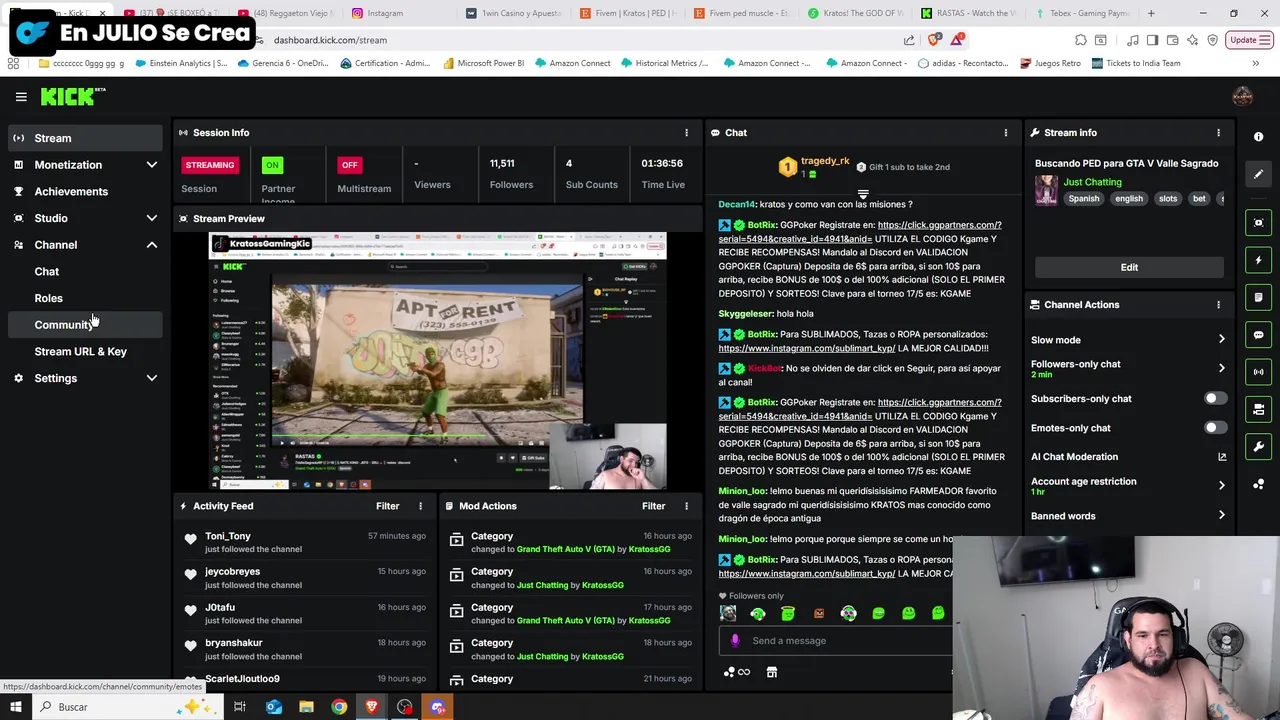Image resolution: width=1280 pixels, height=720 pixels.
Task: Toggle Subscribers-only chat switch
Action: tap(1215, 399)
